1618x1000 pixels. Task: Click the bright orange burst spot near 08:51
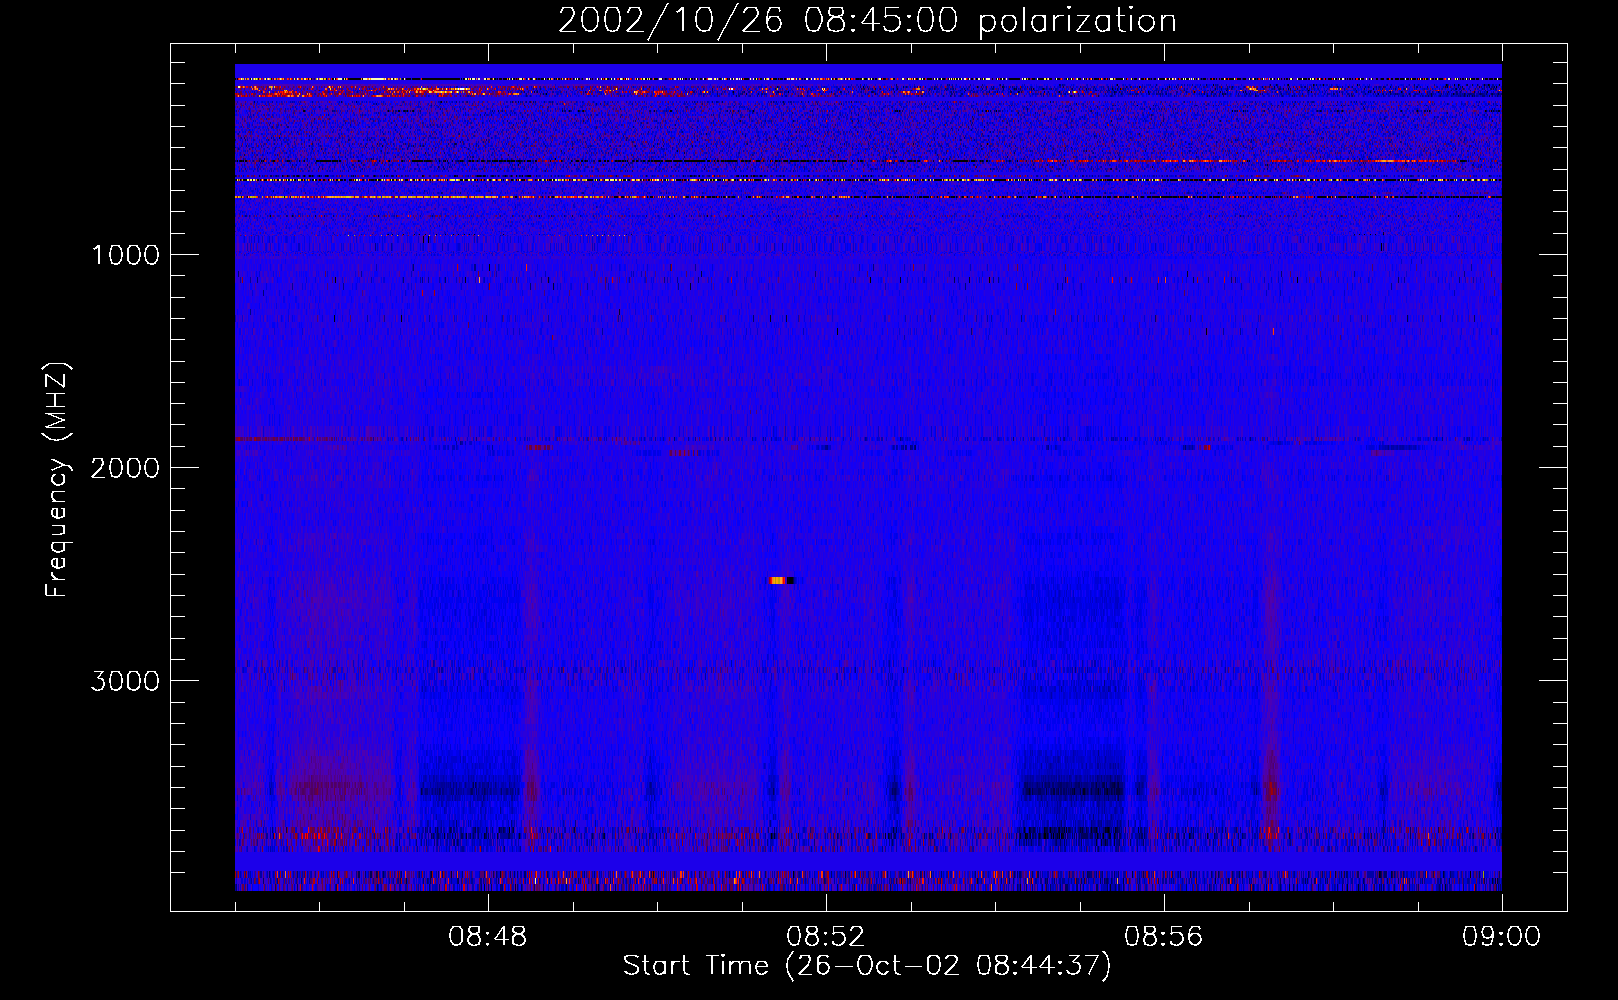(x=780, y=580)
